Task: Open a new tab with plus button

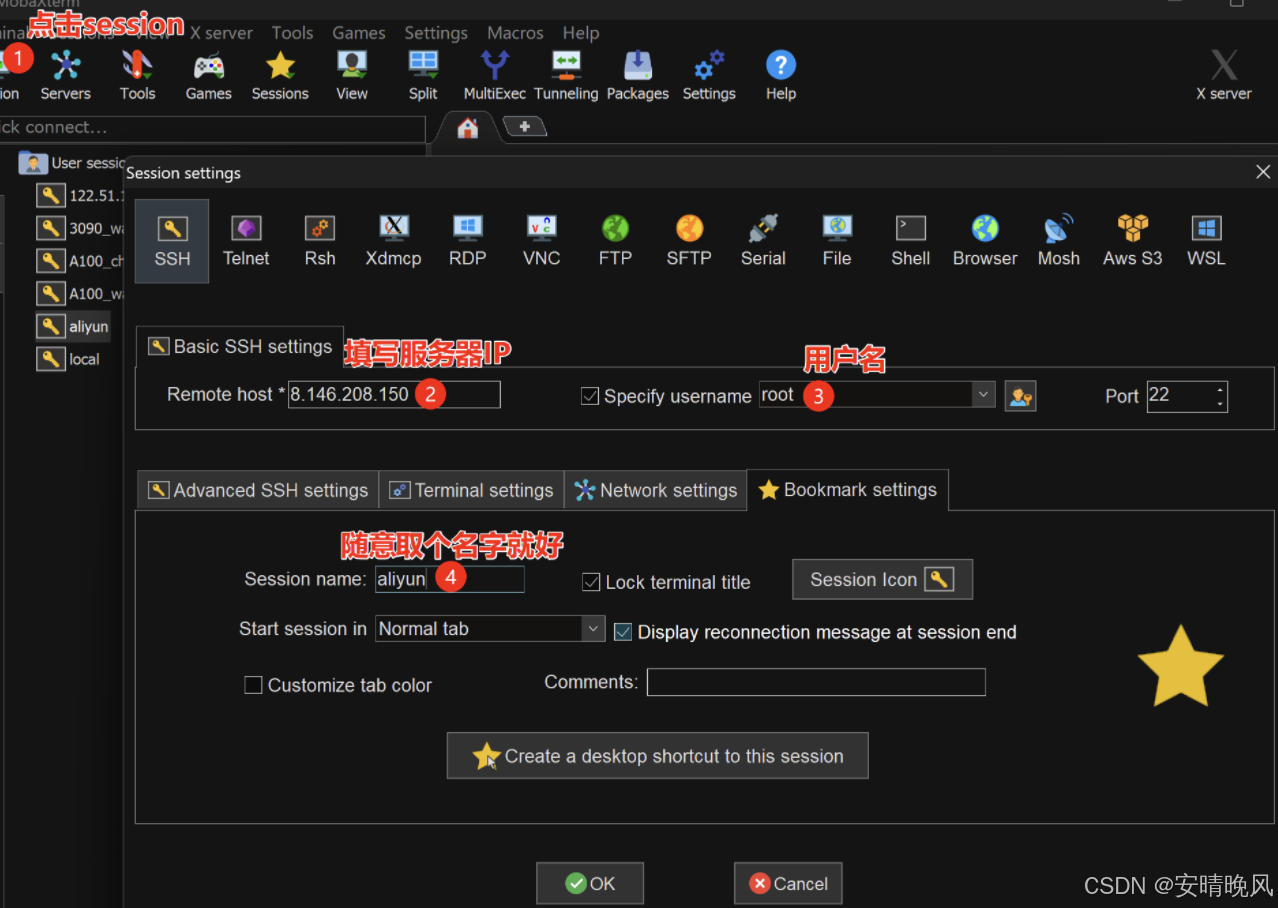Action: click(524, 126)
